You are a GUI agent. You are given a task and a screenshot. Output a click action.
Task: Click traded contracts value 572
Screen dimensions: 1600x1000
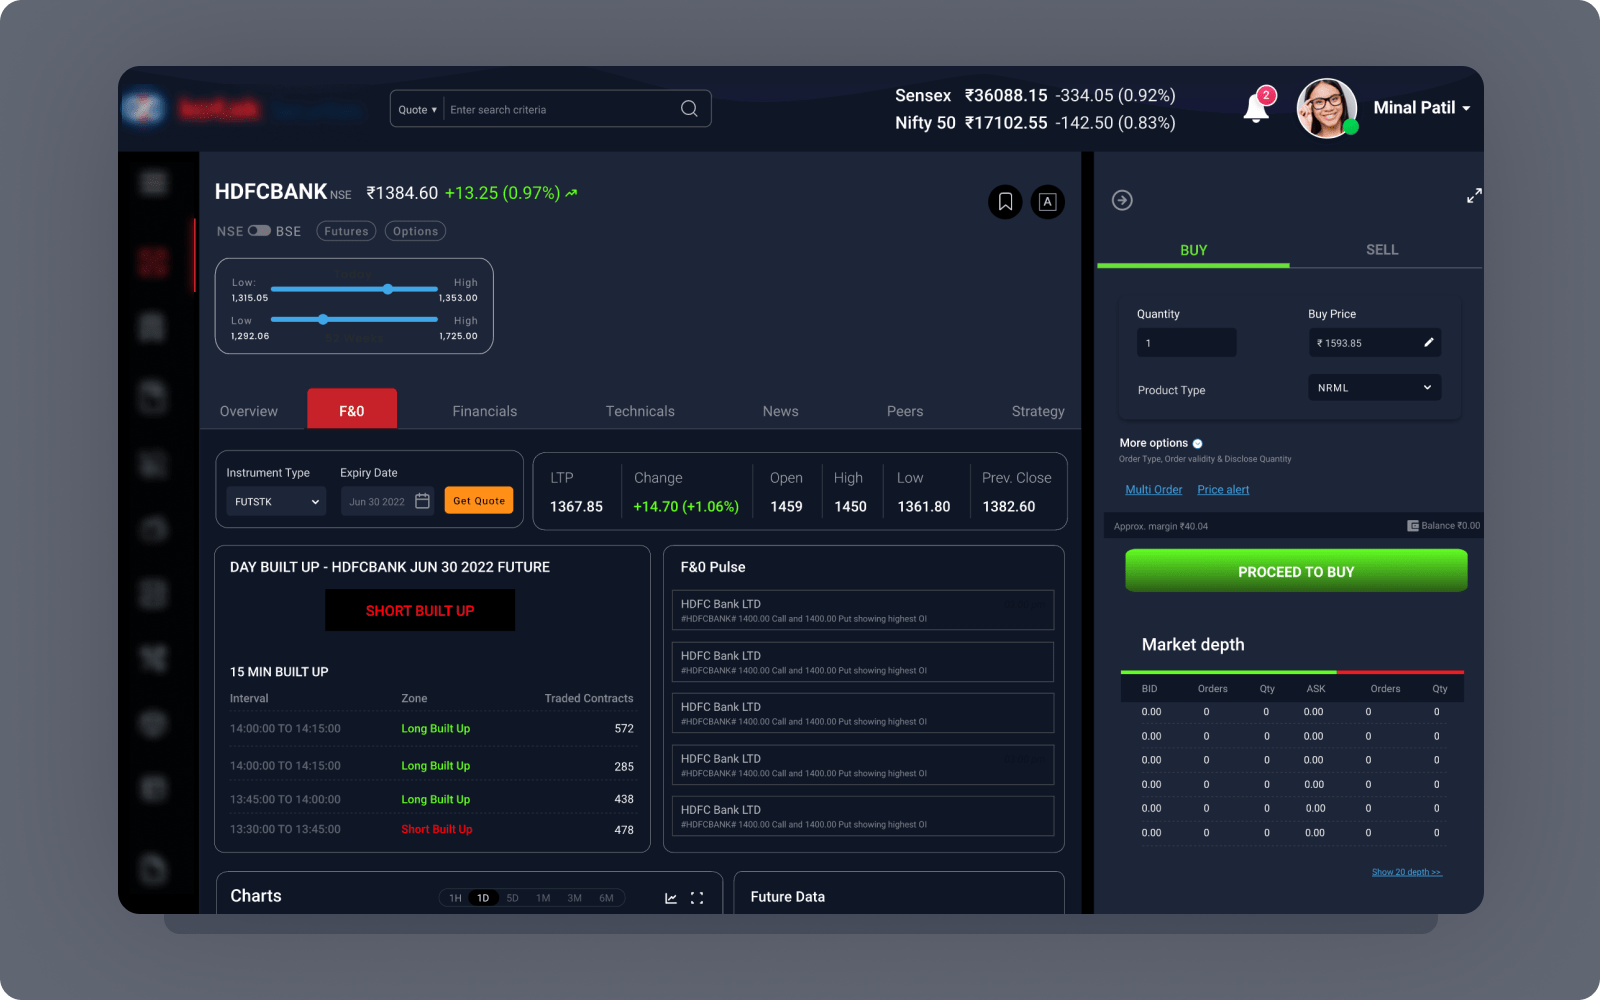pos(624,729)
